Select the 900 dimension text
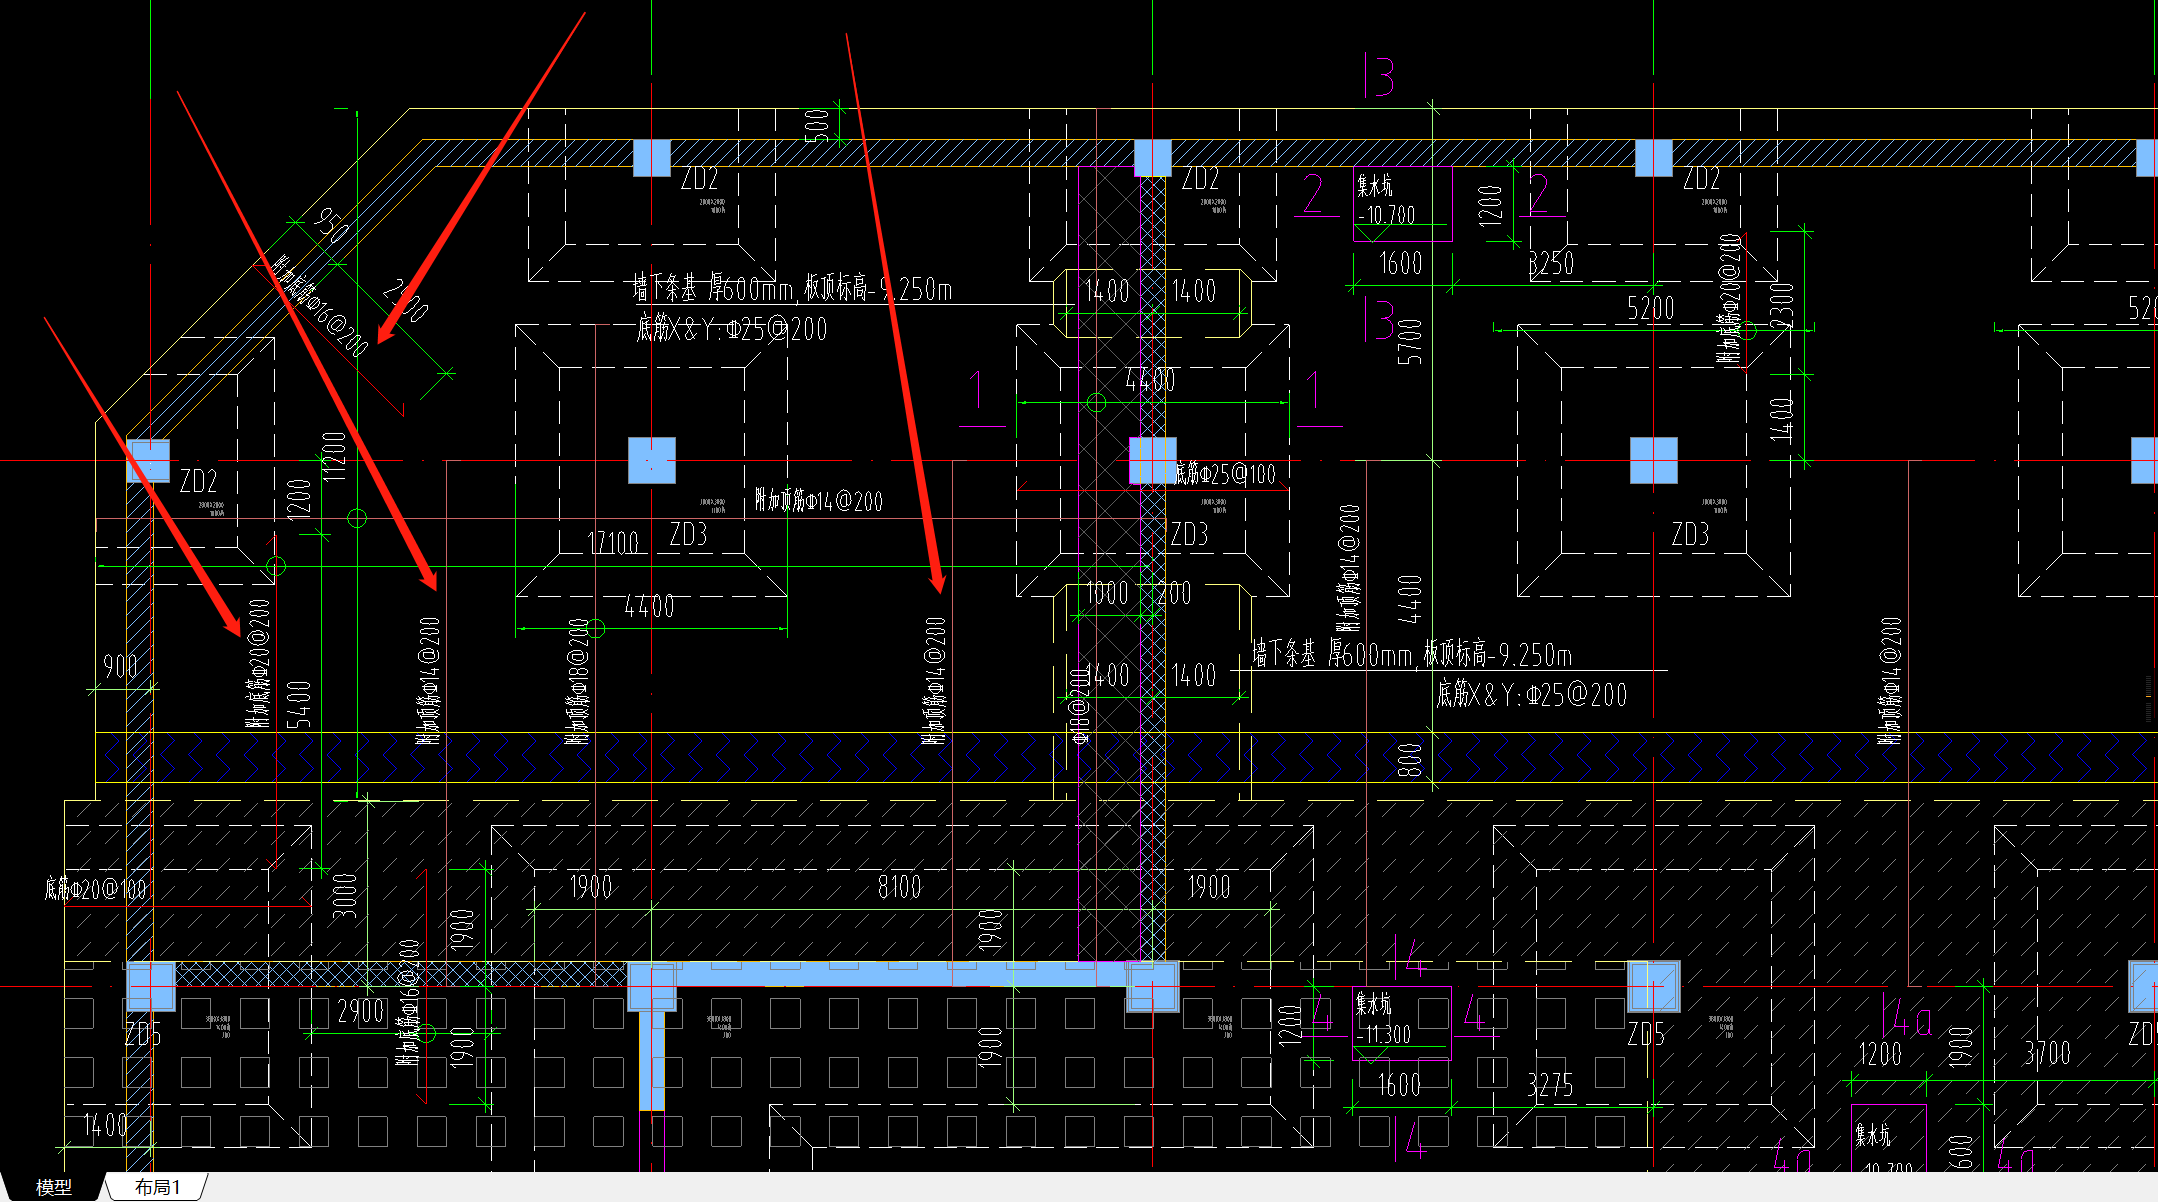2158x1202 pixels. pyautogui.click(x=120, y=666)
